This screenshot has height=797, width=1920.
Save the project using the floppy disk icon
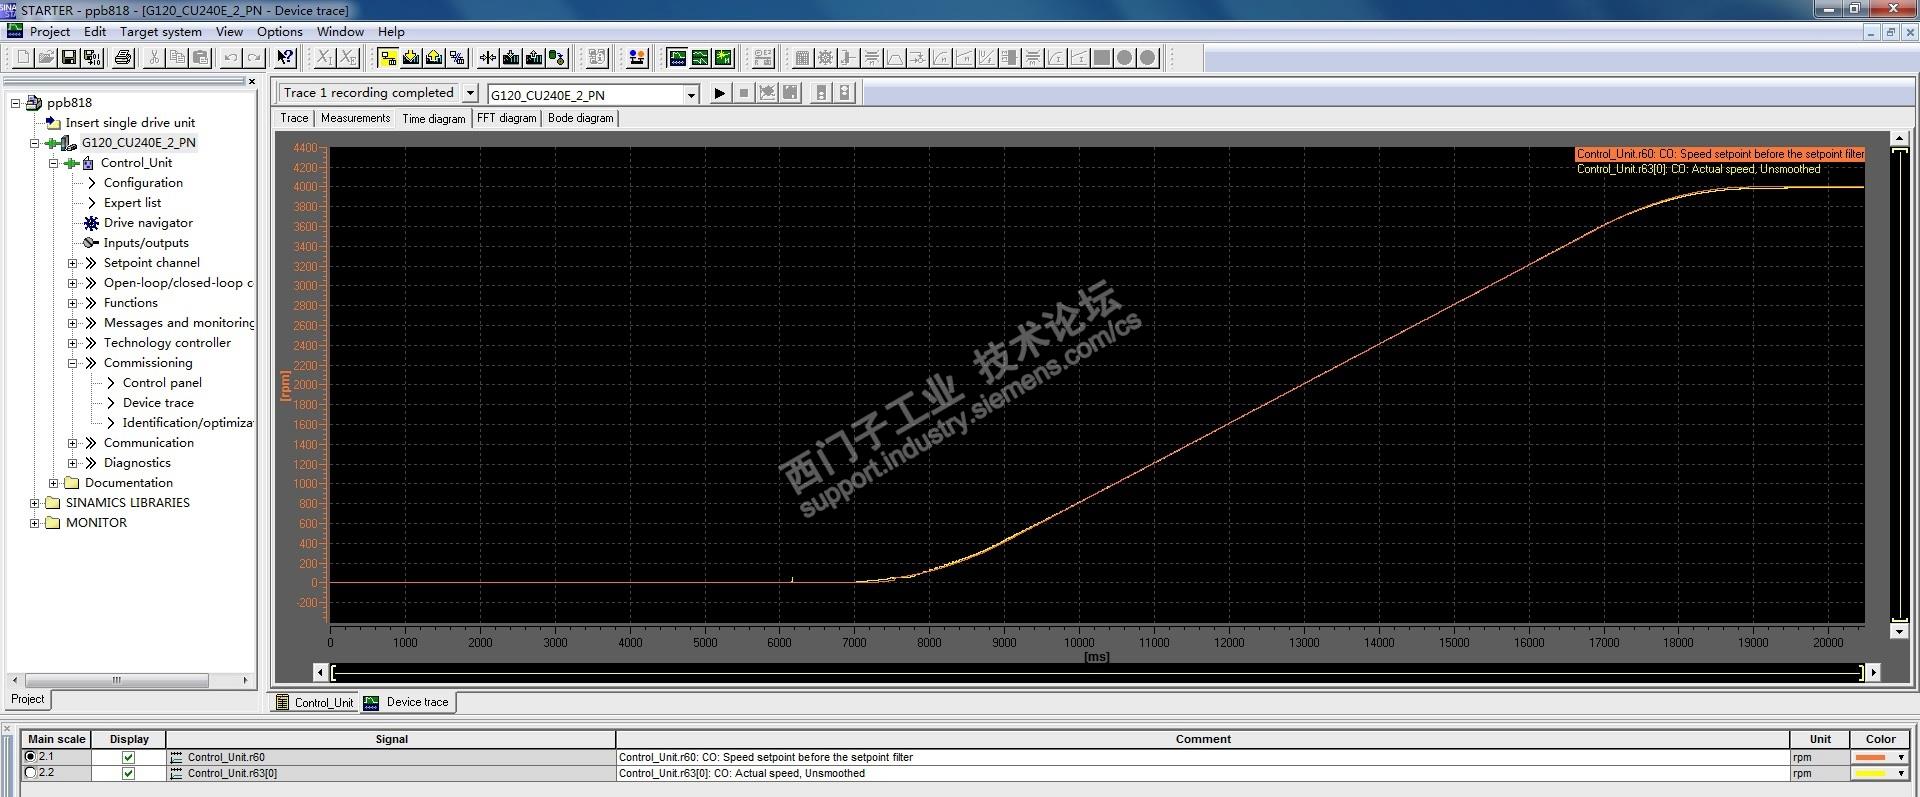coord(69,58)
